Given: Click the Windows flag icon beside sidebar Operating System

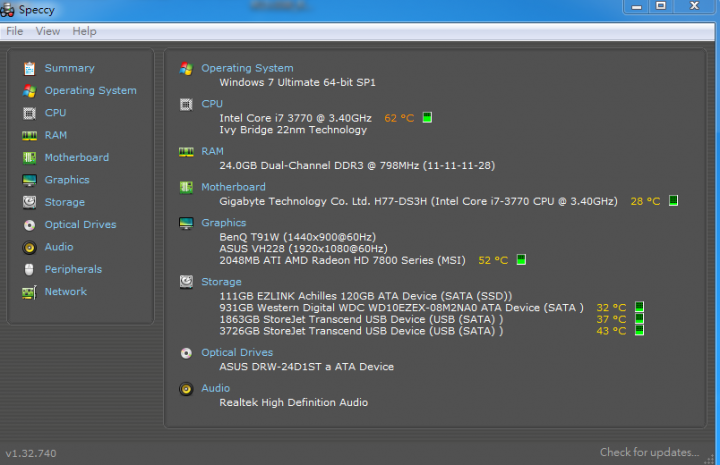Looking at the screenshot, I should pyautogui.click(x=29, y=91).
